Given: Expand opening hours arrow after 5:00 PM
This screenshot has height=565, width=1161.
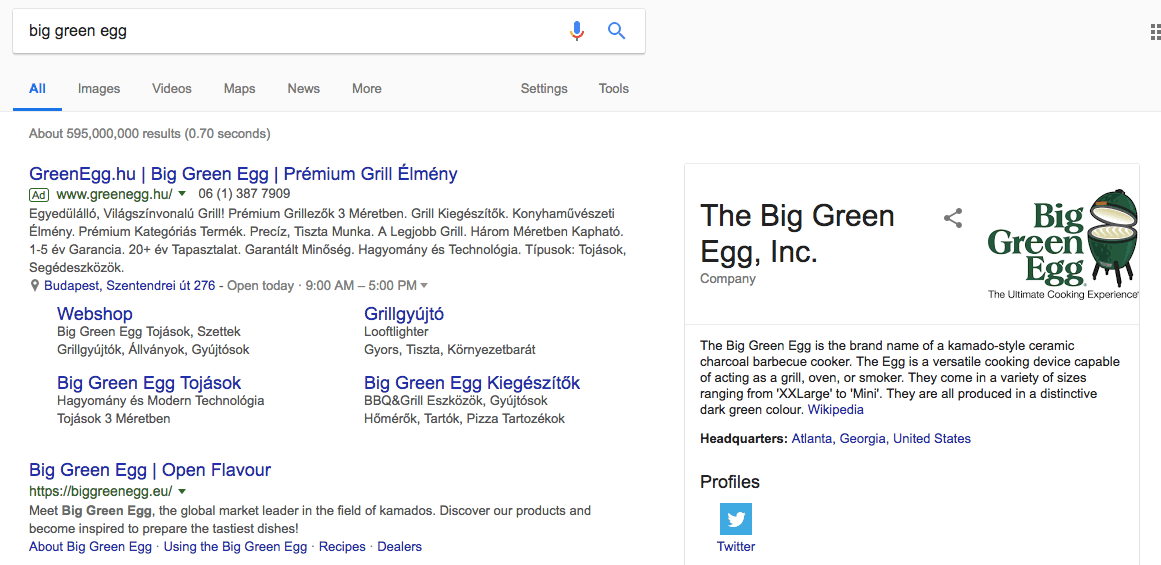Looking at the screenshot, I should click(x=424, y=285).
